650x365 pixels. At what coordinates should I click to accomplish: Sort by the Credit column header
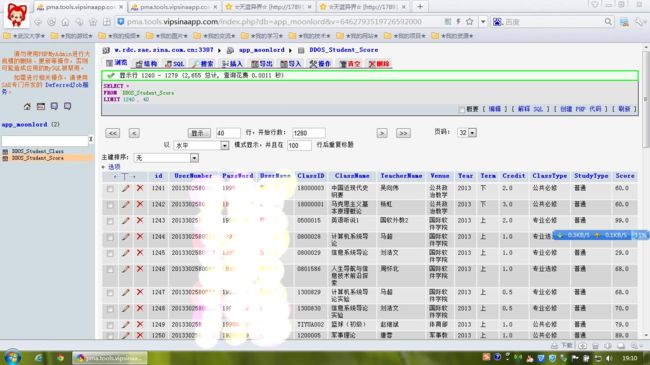point(514,176)
